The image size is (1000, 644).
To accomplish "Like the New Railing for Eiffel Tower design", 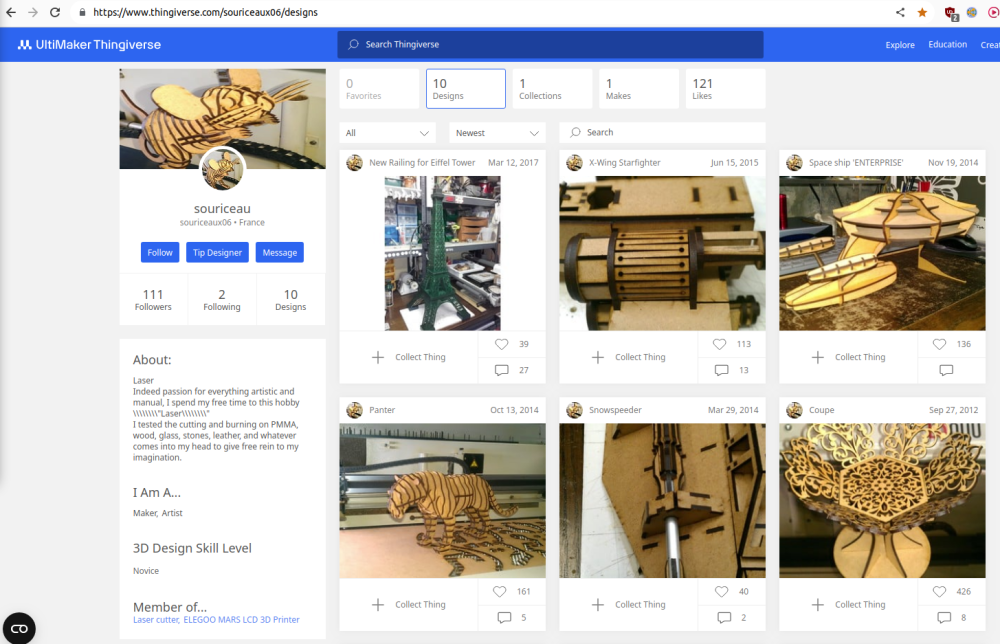I will tap(501, 344).
